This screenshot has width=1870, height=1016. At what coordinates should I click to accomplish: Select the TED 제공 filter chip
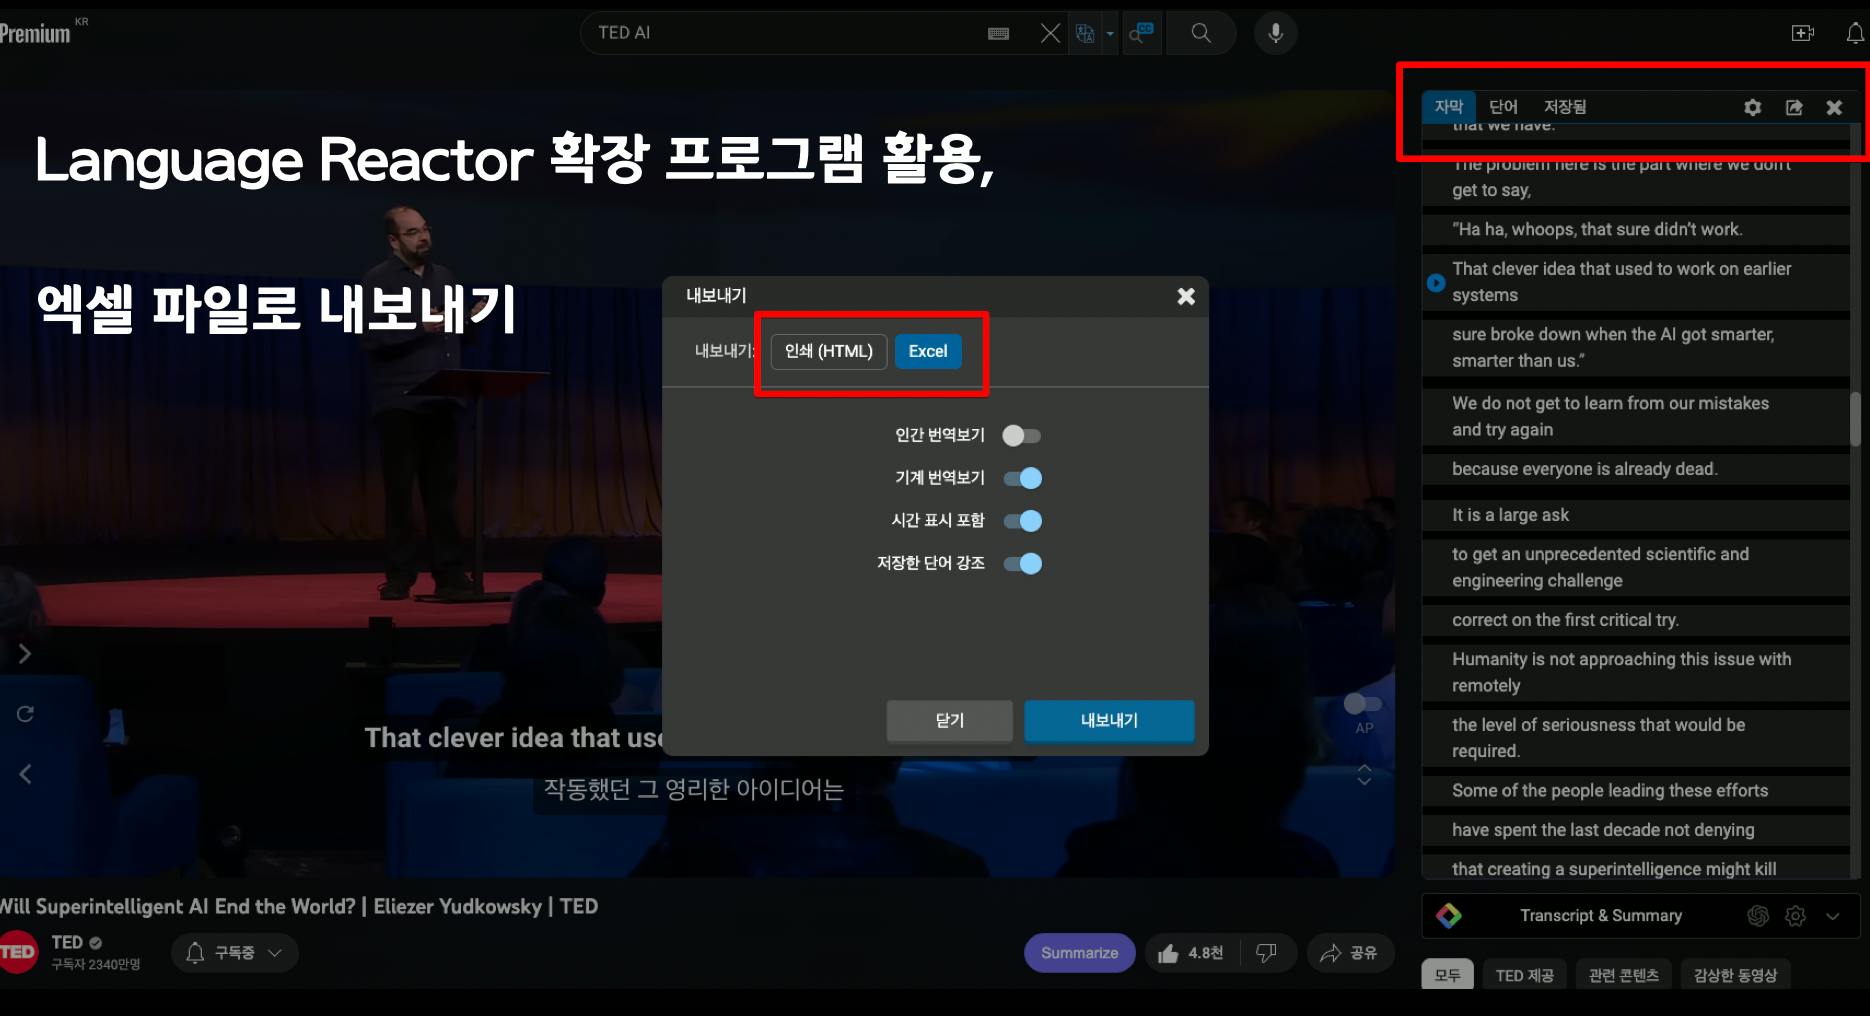tap(1525, 975)
